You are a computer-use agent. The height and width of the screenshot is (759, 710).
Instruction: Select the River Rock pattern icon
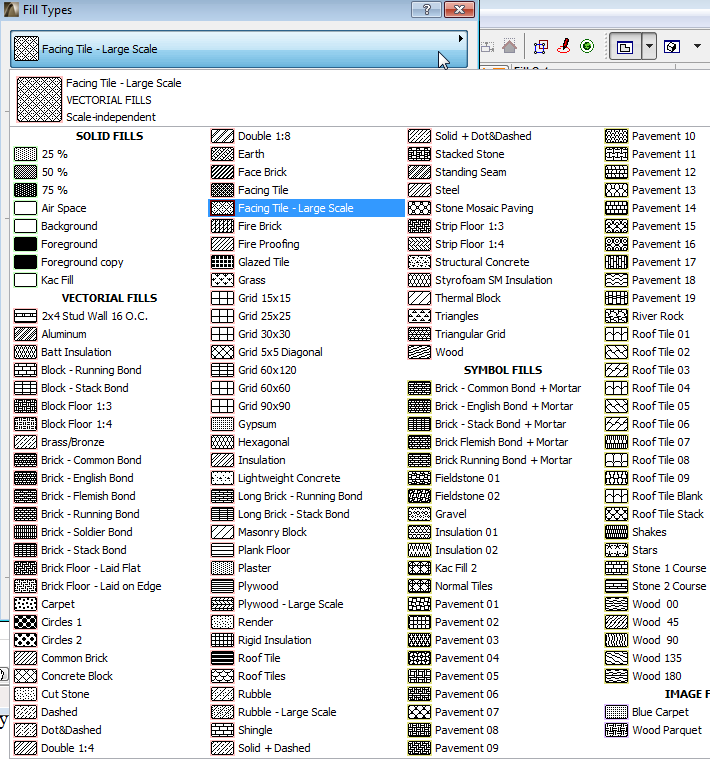coord(616,316)
